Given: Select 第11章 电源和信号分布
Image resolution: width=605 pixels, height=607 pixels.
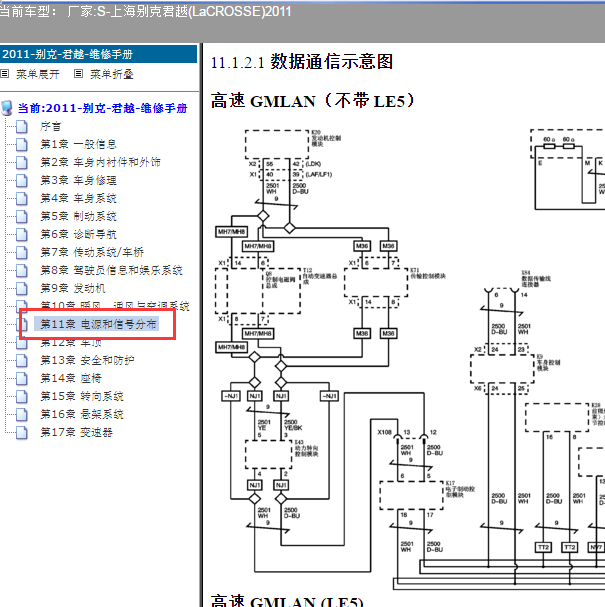Looking at the screenshot, I should 96,324.
